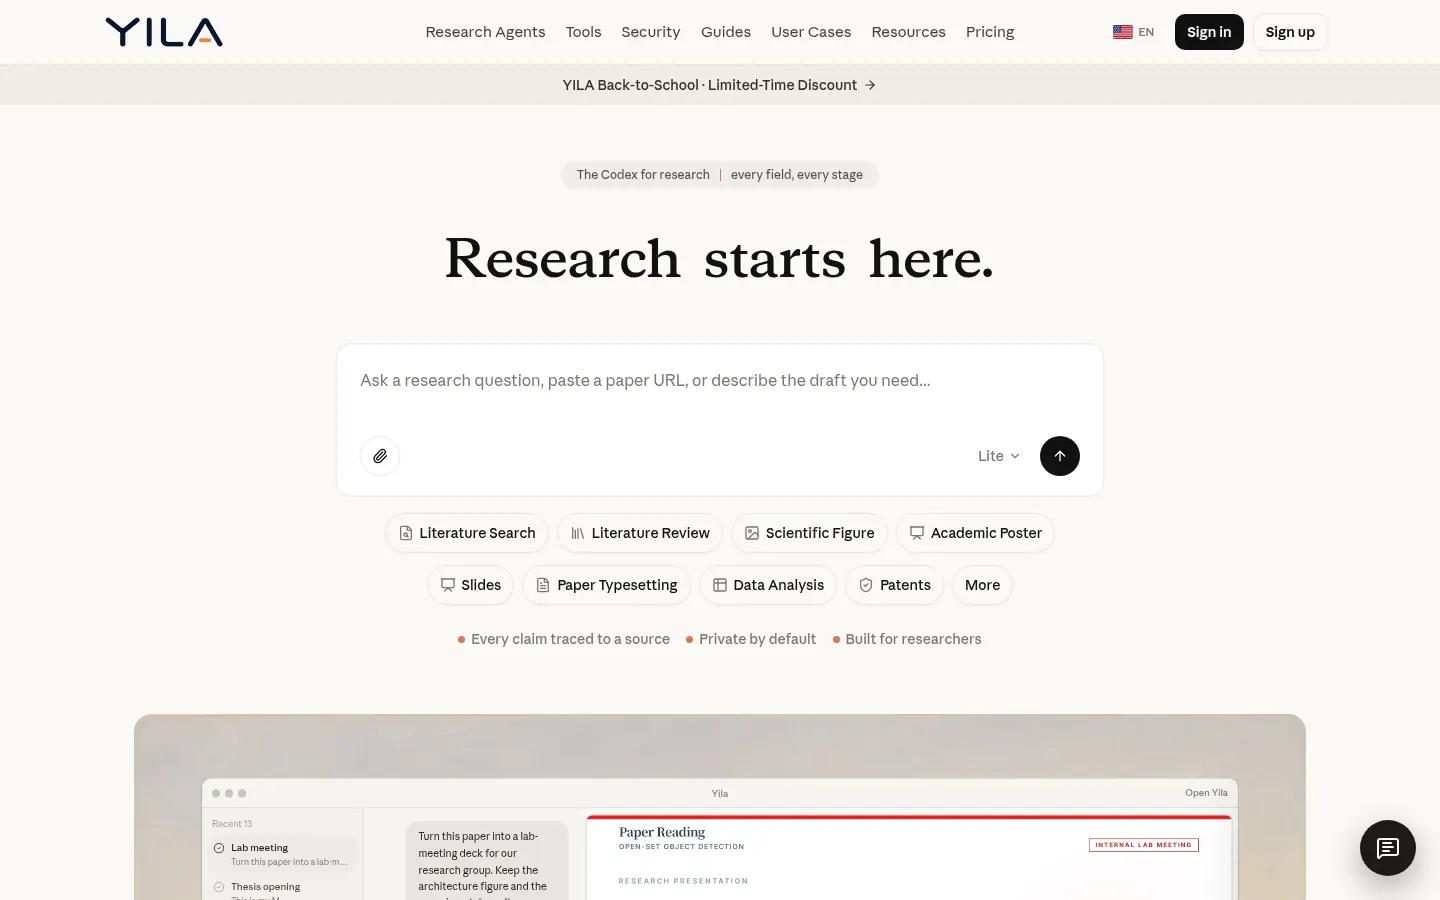Click the Sign in button
This screenshot has height=900, width=1440.
1209,32
